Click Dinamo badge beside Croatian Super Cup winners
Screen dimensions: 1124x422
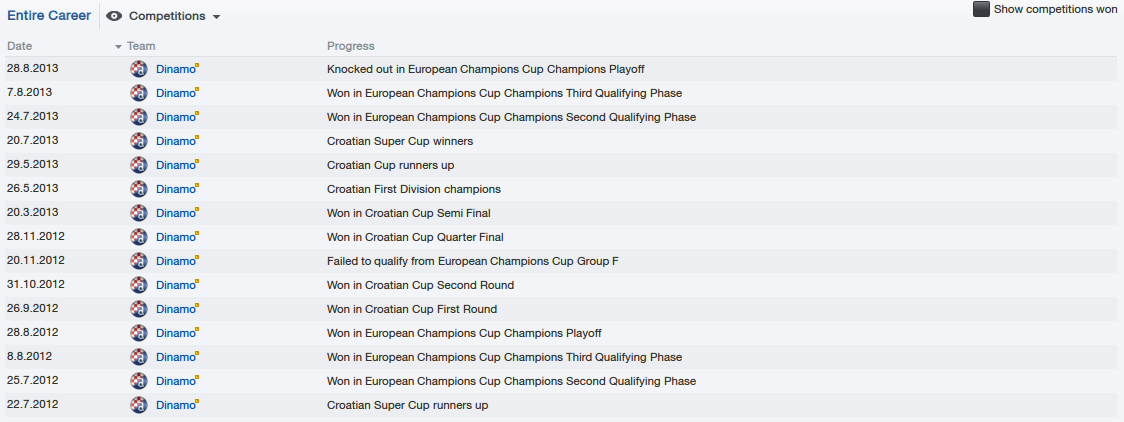point(139,141)
